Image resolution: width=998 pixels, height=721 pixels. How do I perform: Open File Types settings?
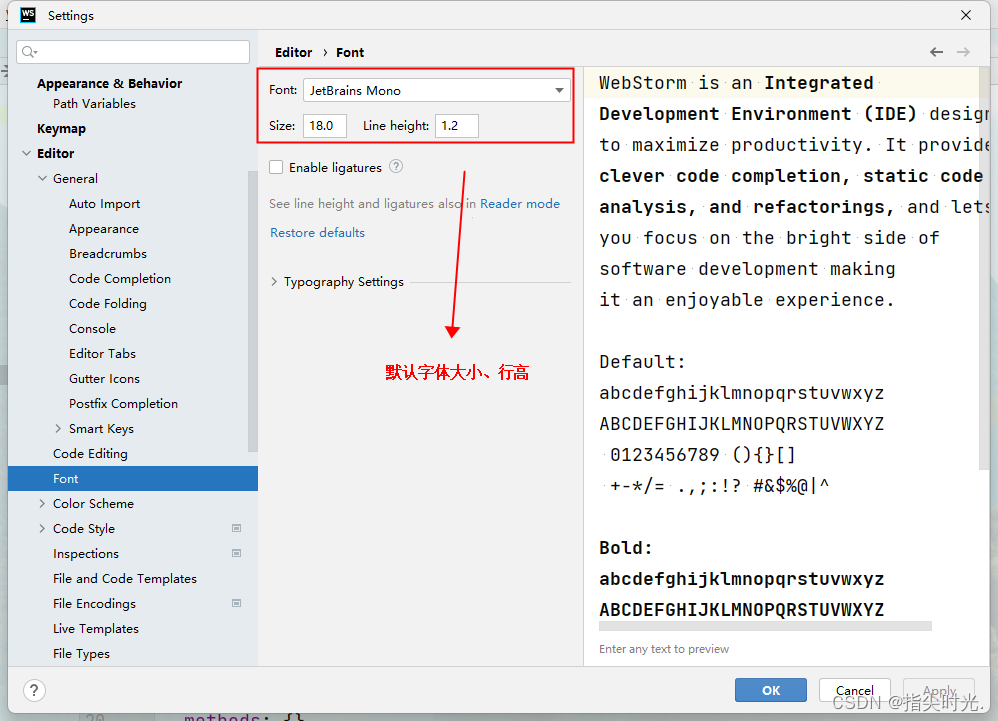(x=81, y=654)
